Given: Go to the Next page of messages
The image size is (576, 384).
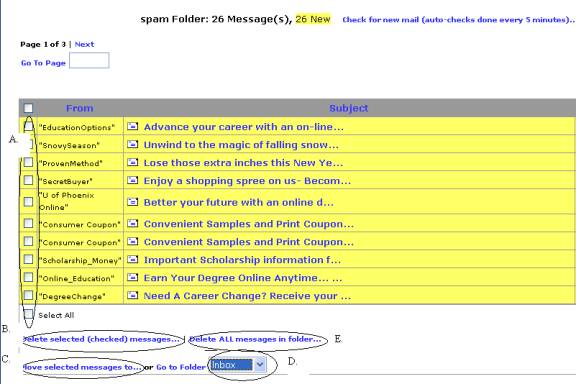Looking at the screenshot, I should tap(84, 44).
